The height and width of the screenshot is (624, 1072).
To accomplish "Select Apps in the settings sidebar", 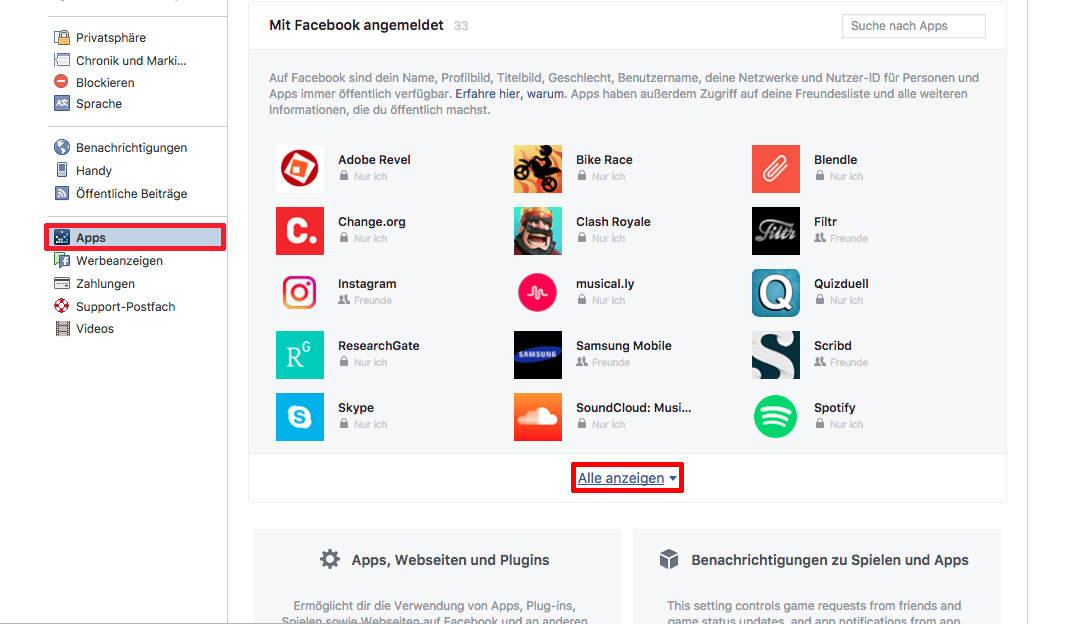I will (135, 237).
